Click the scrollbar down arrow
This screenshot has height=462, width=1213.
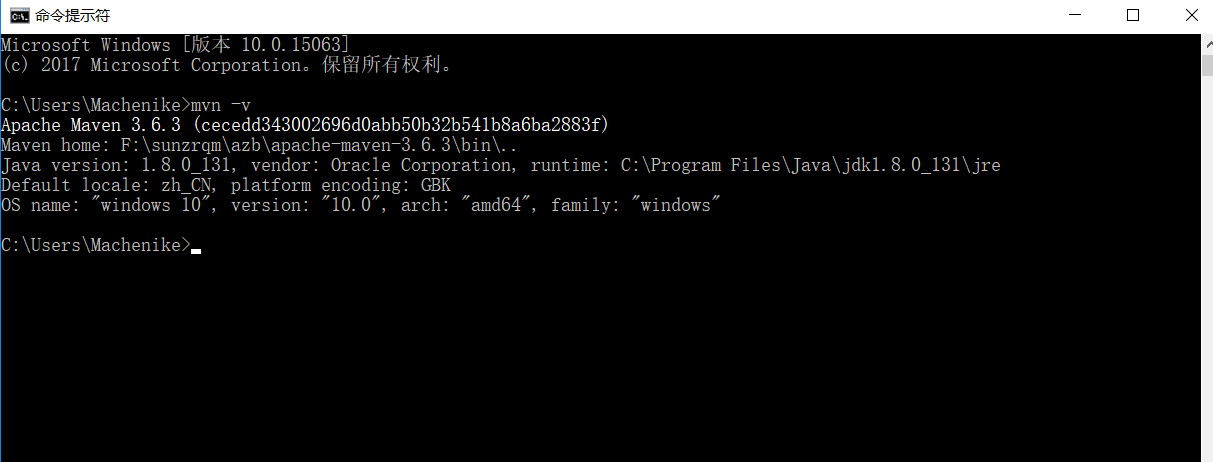[1207, 454]
